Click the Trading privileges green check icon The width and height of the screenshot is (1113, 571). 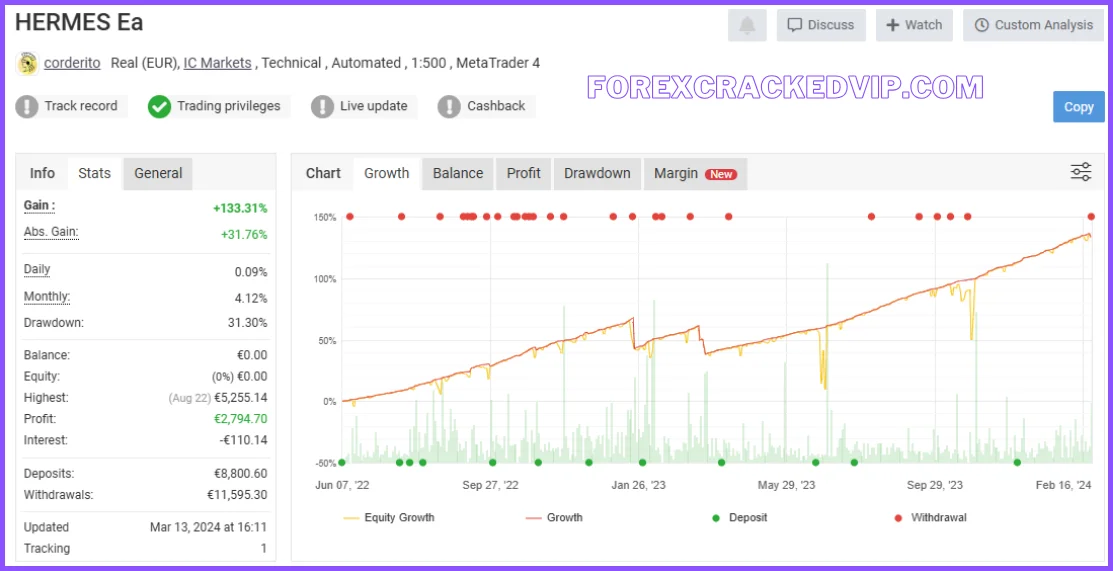159,107
